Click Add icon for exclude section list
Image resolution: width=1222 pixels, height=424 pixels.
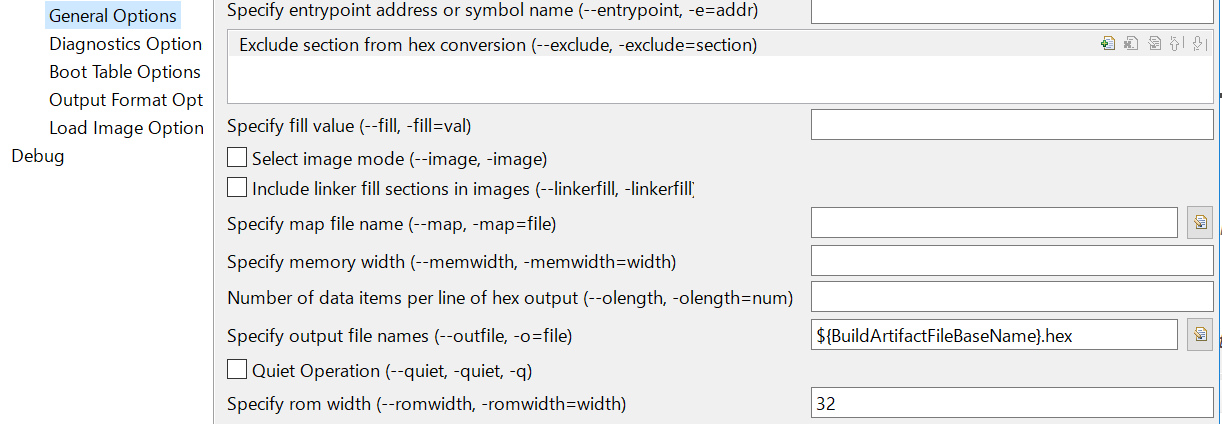tap(1108, 44)
